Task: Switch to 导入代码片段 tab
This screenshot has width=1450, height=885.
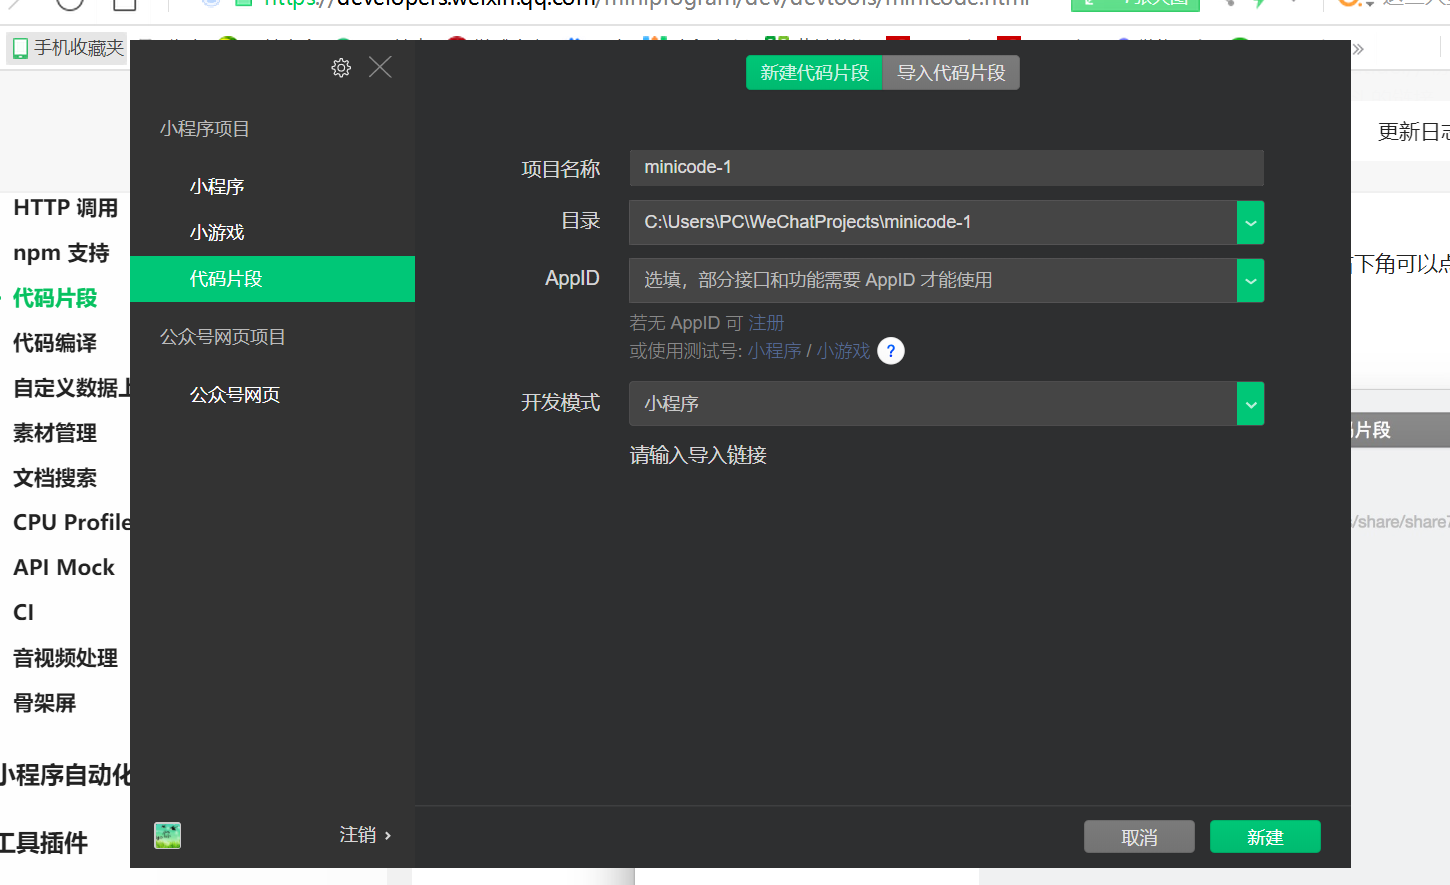Action: click(951, 73)
